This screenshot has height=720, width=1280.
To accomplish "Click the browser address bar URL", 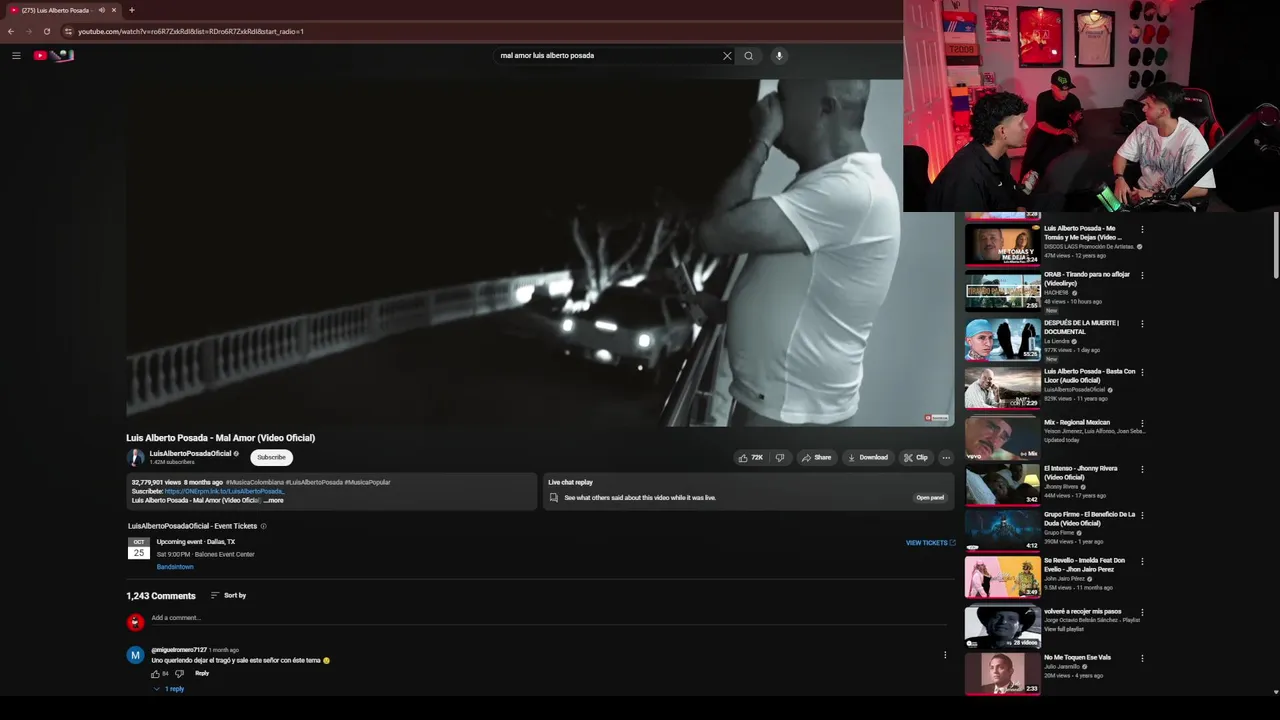I will coord(190,31).
